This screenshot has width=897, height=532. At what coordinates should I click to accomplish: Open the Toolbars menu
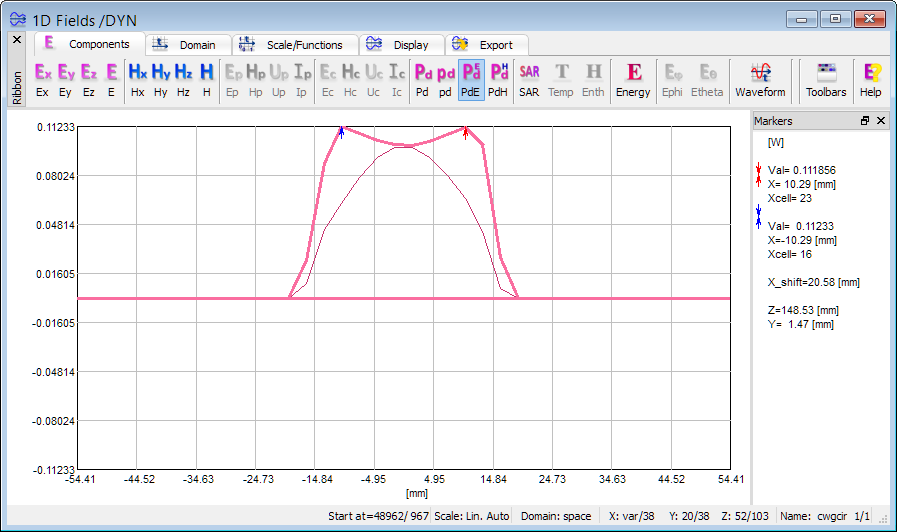pos(826,78)
